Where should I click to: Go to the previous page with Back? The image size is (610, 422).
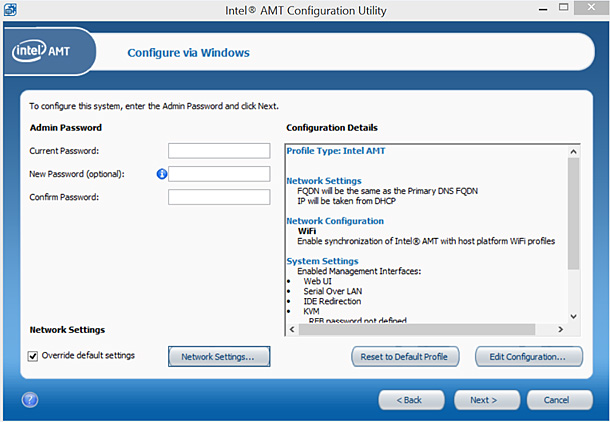coord(411,400)
